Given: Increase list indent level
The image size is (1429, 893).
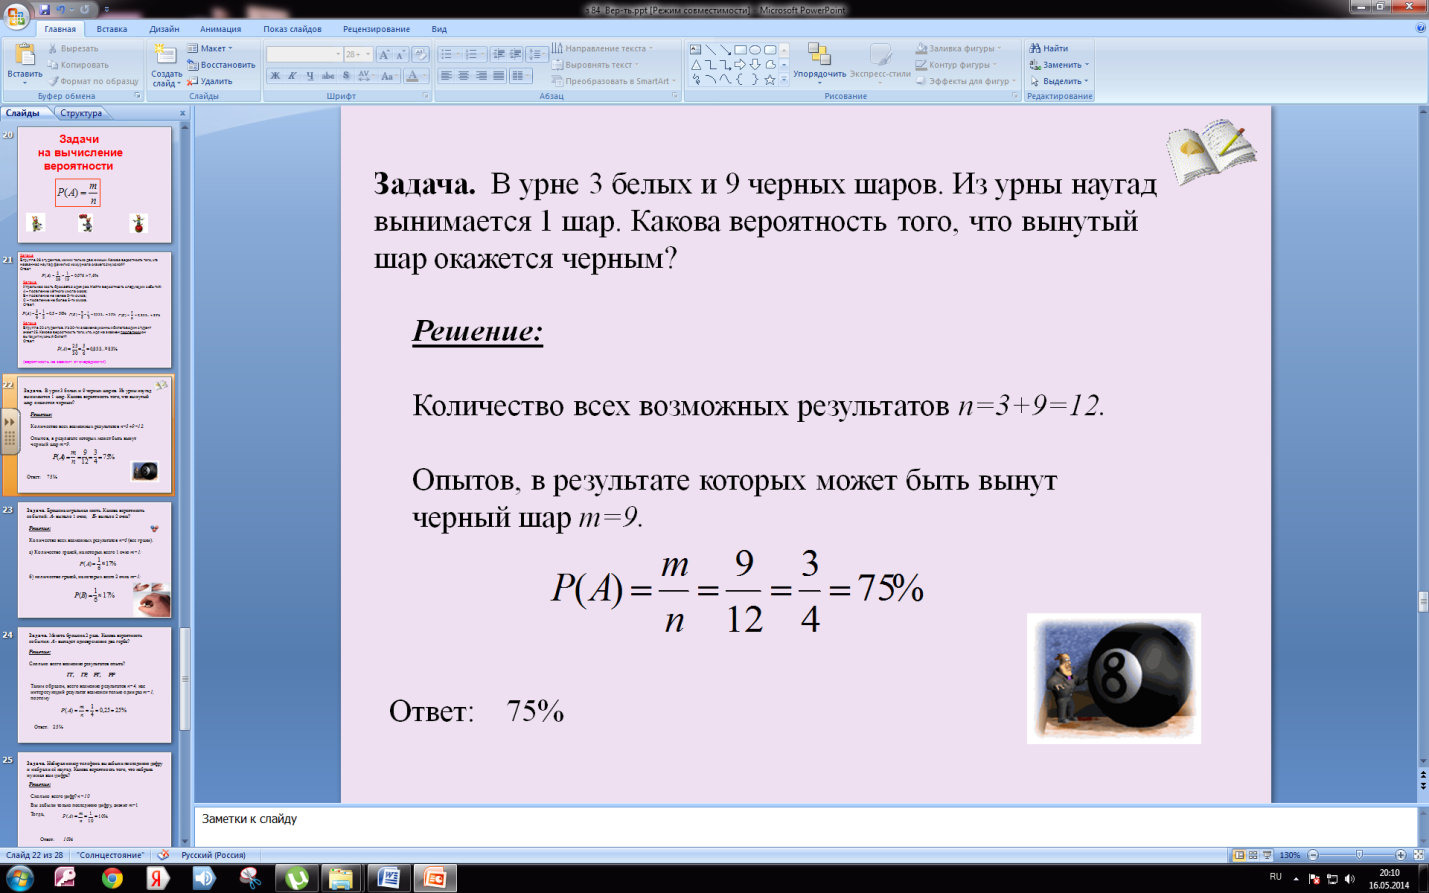Looking at the screenshot, I should point(515,54).
